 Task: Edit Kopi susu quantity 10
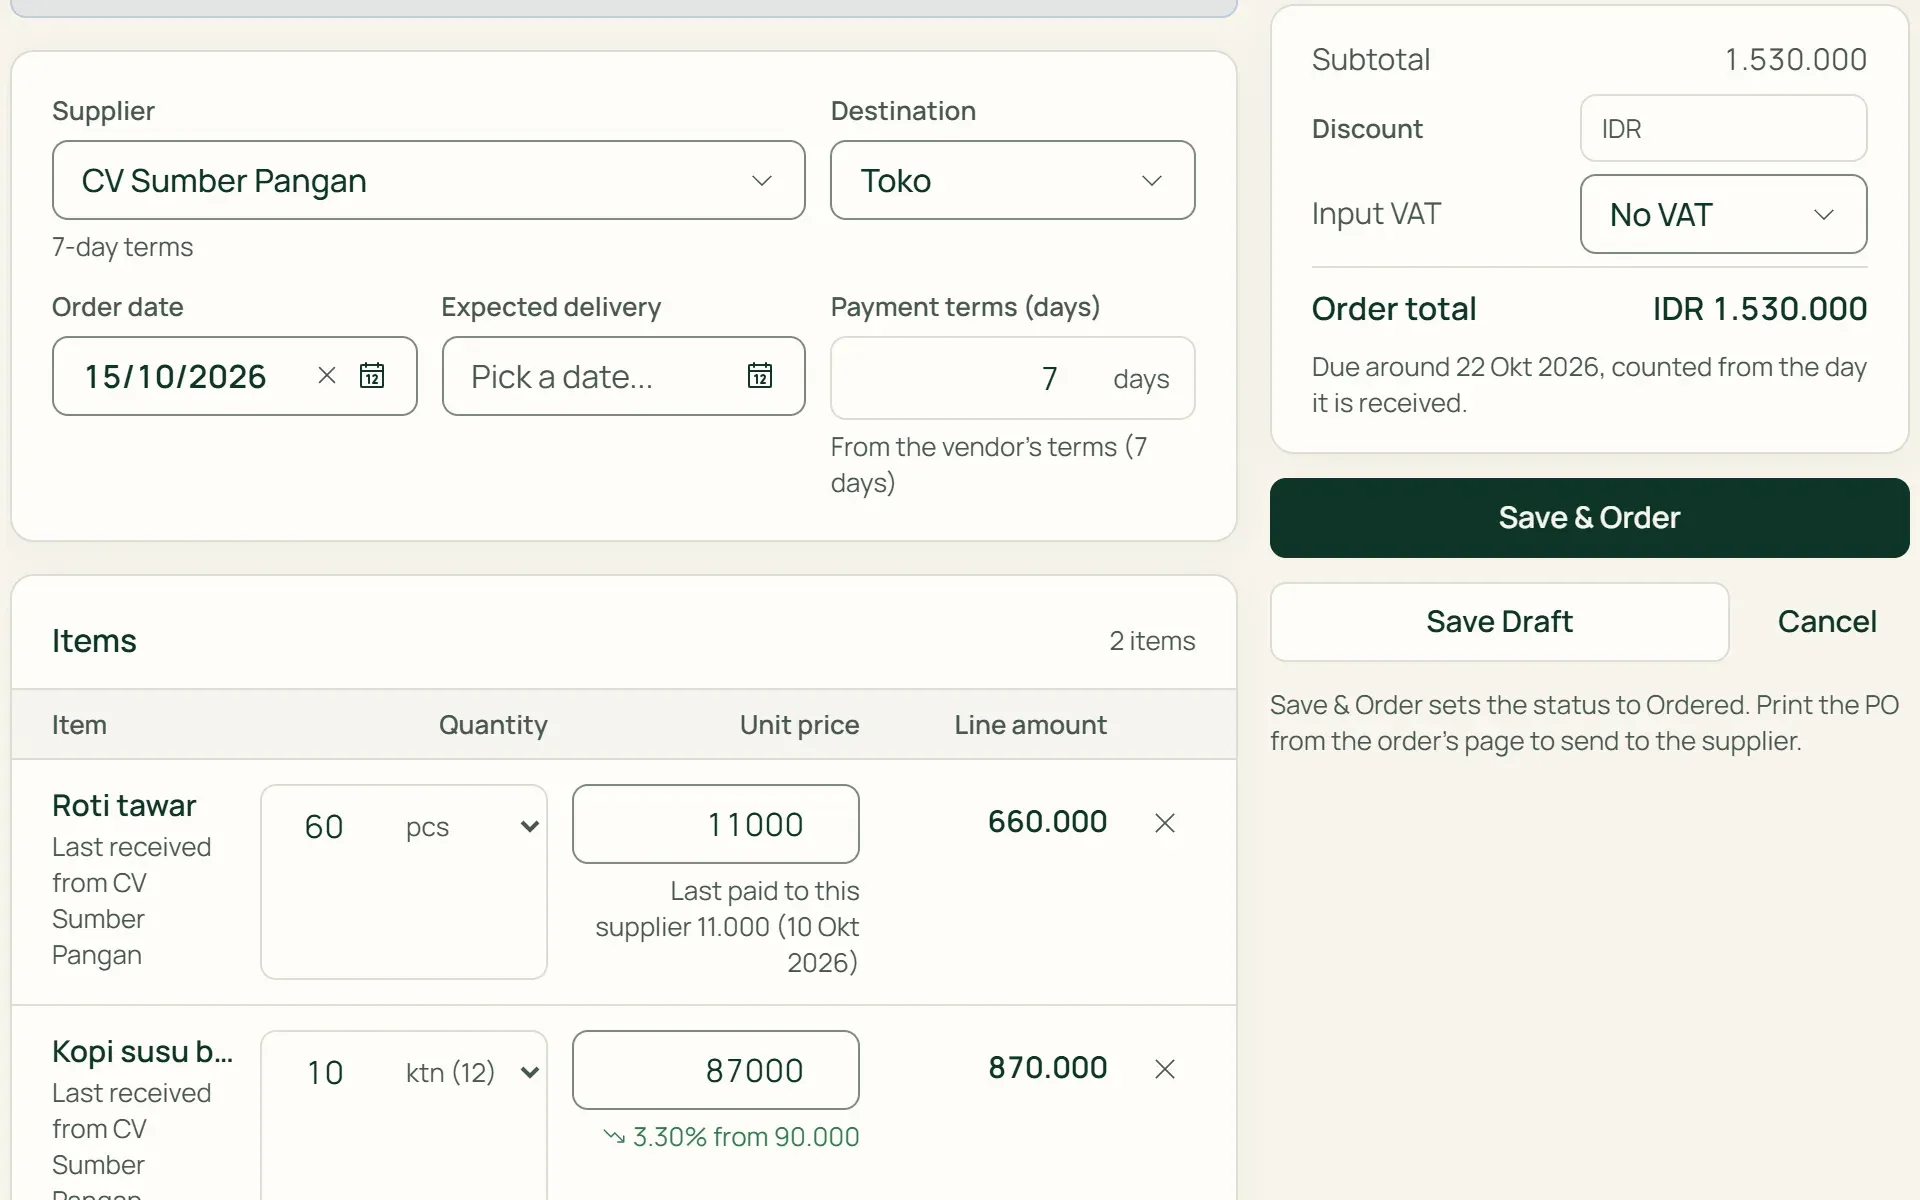pos(326,1073)
